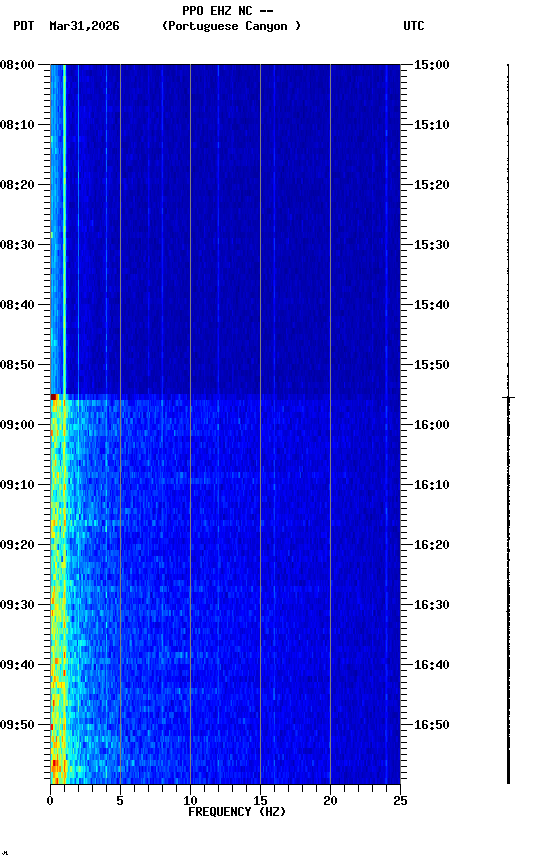Click the 16:40 UTC time label
This screenshot has height=864, width=552.
coord(432,666)
